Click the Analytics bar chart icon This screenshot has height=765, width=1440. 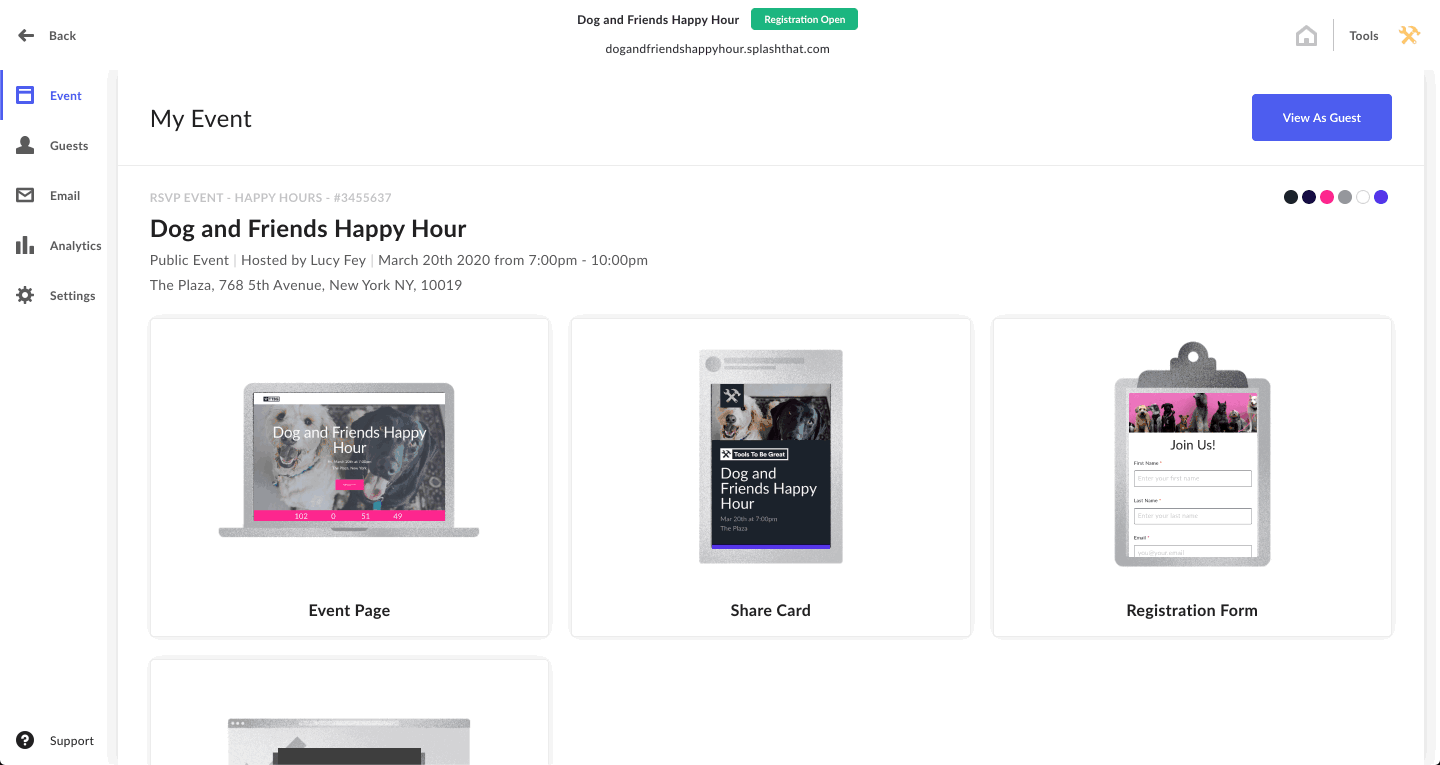click(26, 246)
